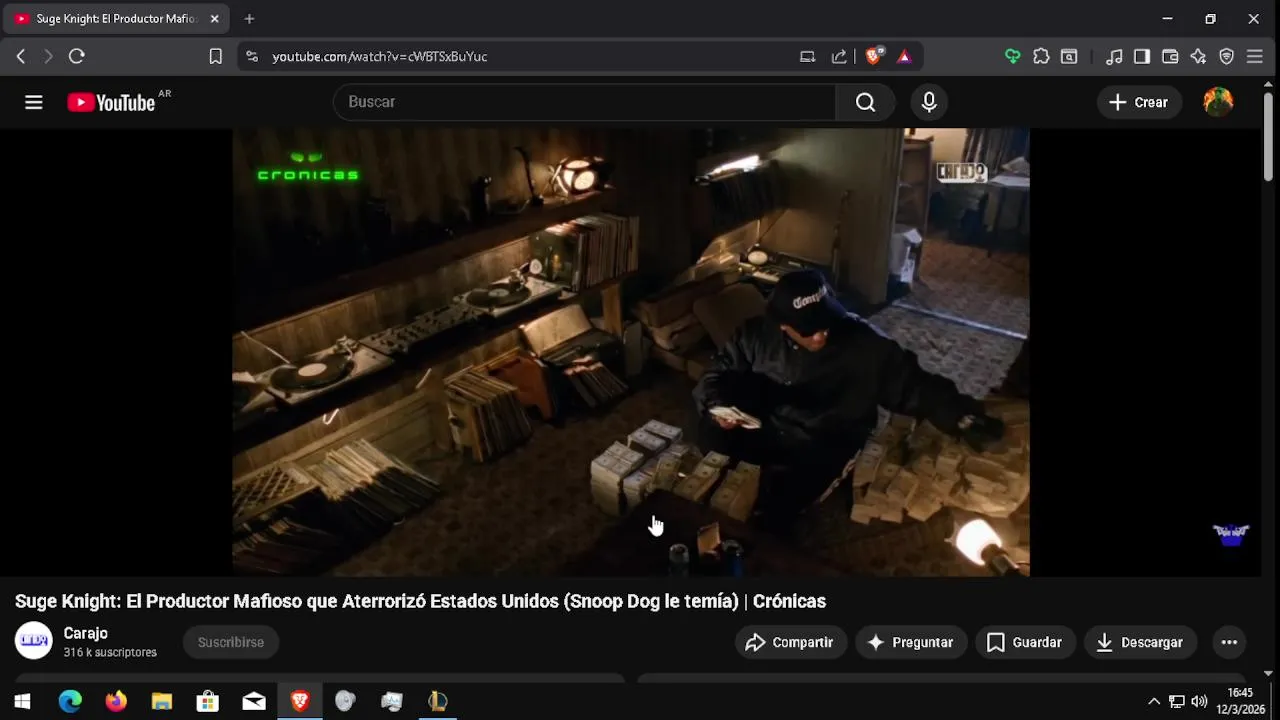
Task: Click into the Buscar search field
Action: [585, 102]
